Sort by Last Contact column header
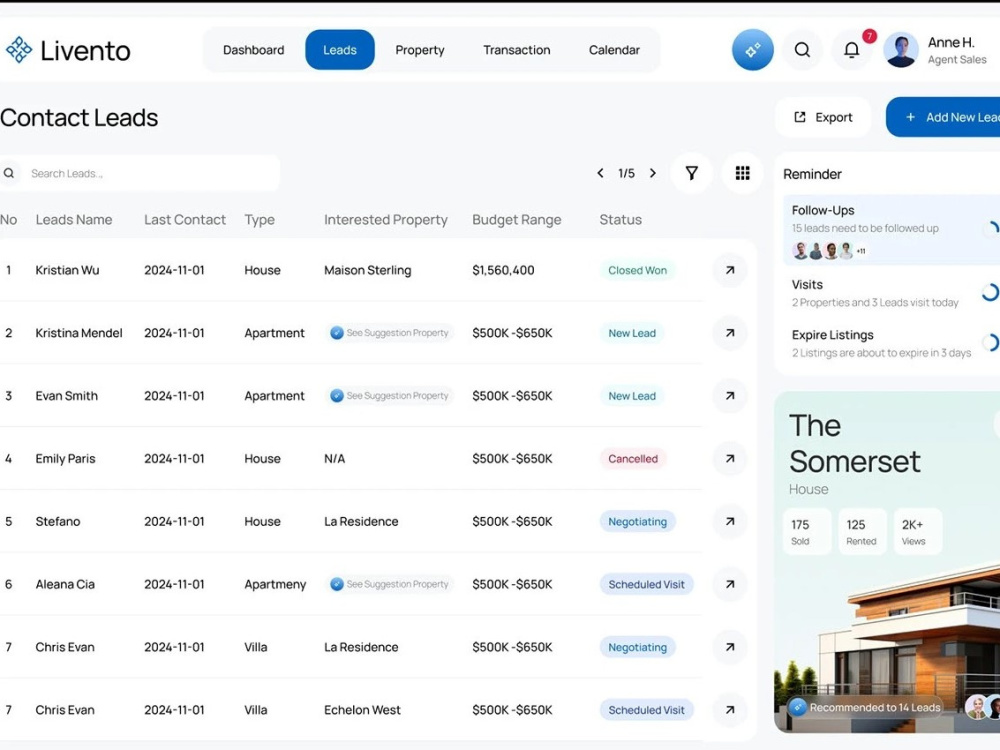 pyautogui.click(x=185, y=219)
